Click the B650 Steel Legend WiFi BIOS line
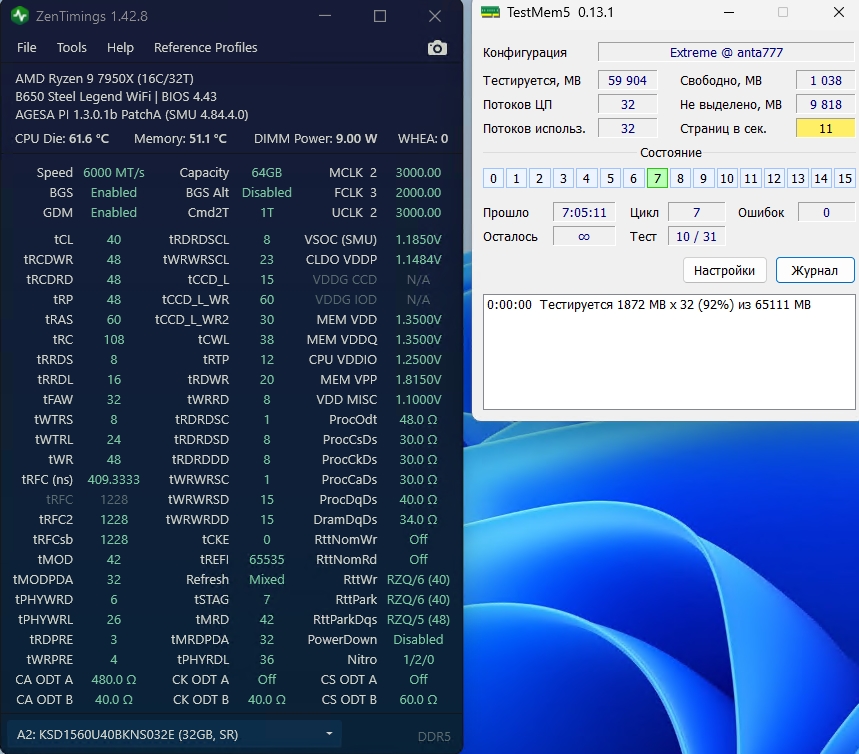 [x=116, y=96]
